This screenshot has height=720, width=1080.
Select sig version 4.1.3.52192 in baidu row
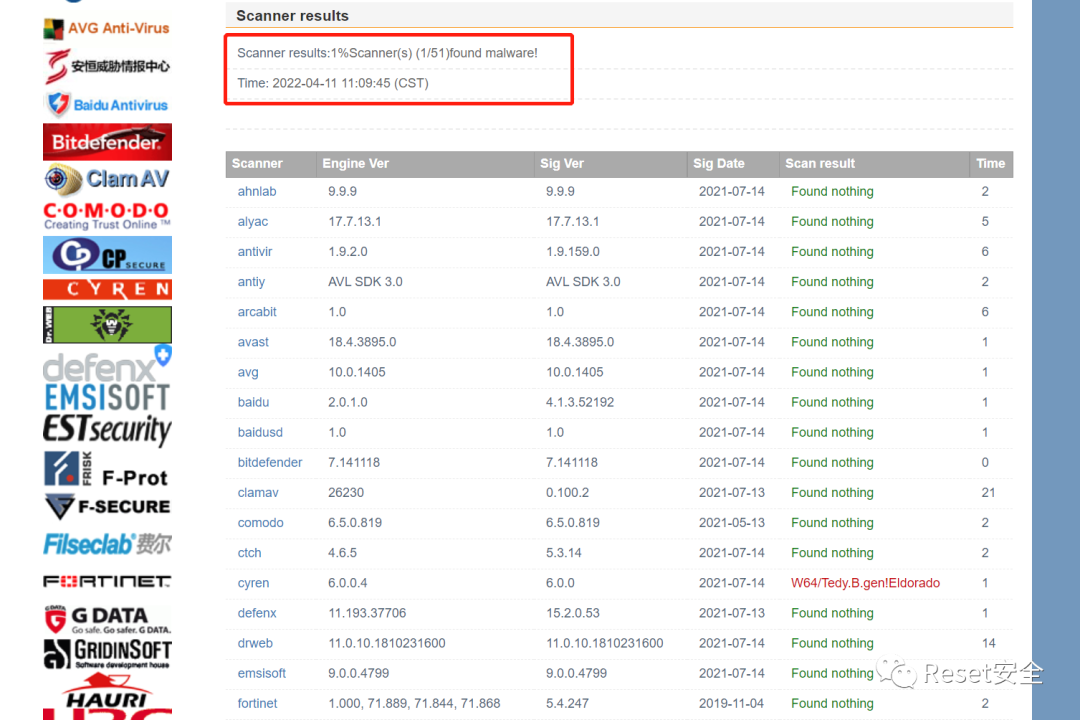(580, 402)
